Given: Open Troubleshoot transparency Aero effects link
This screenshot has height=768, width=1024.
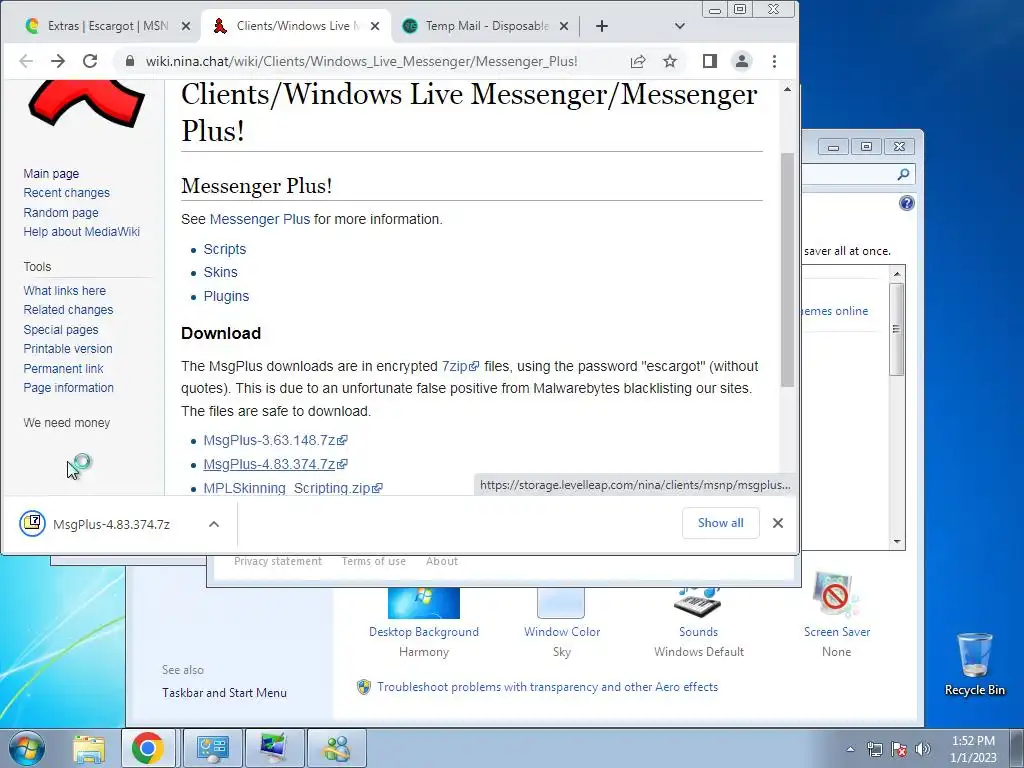Looking at the screenshot, I should point(547,687).
